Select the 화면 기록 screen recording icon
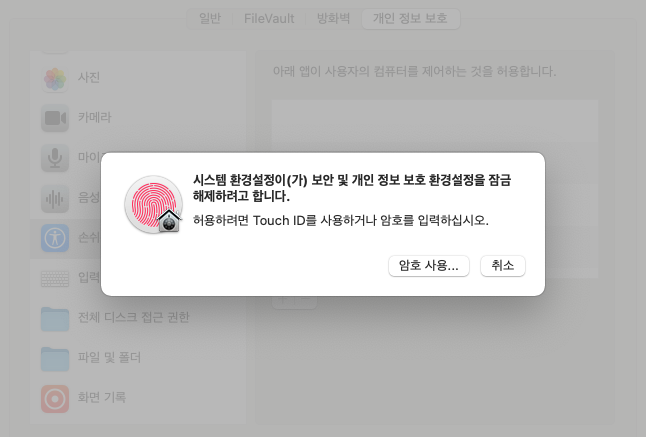 (55, 399)
